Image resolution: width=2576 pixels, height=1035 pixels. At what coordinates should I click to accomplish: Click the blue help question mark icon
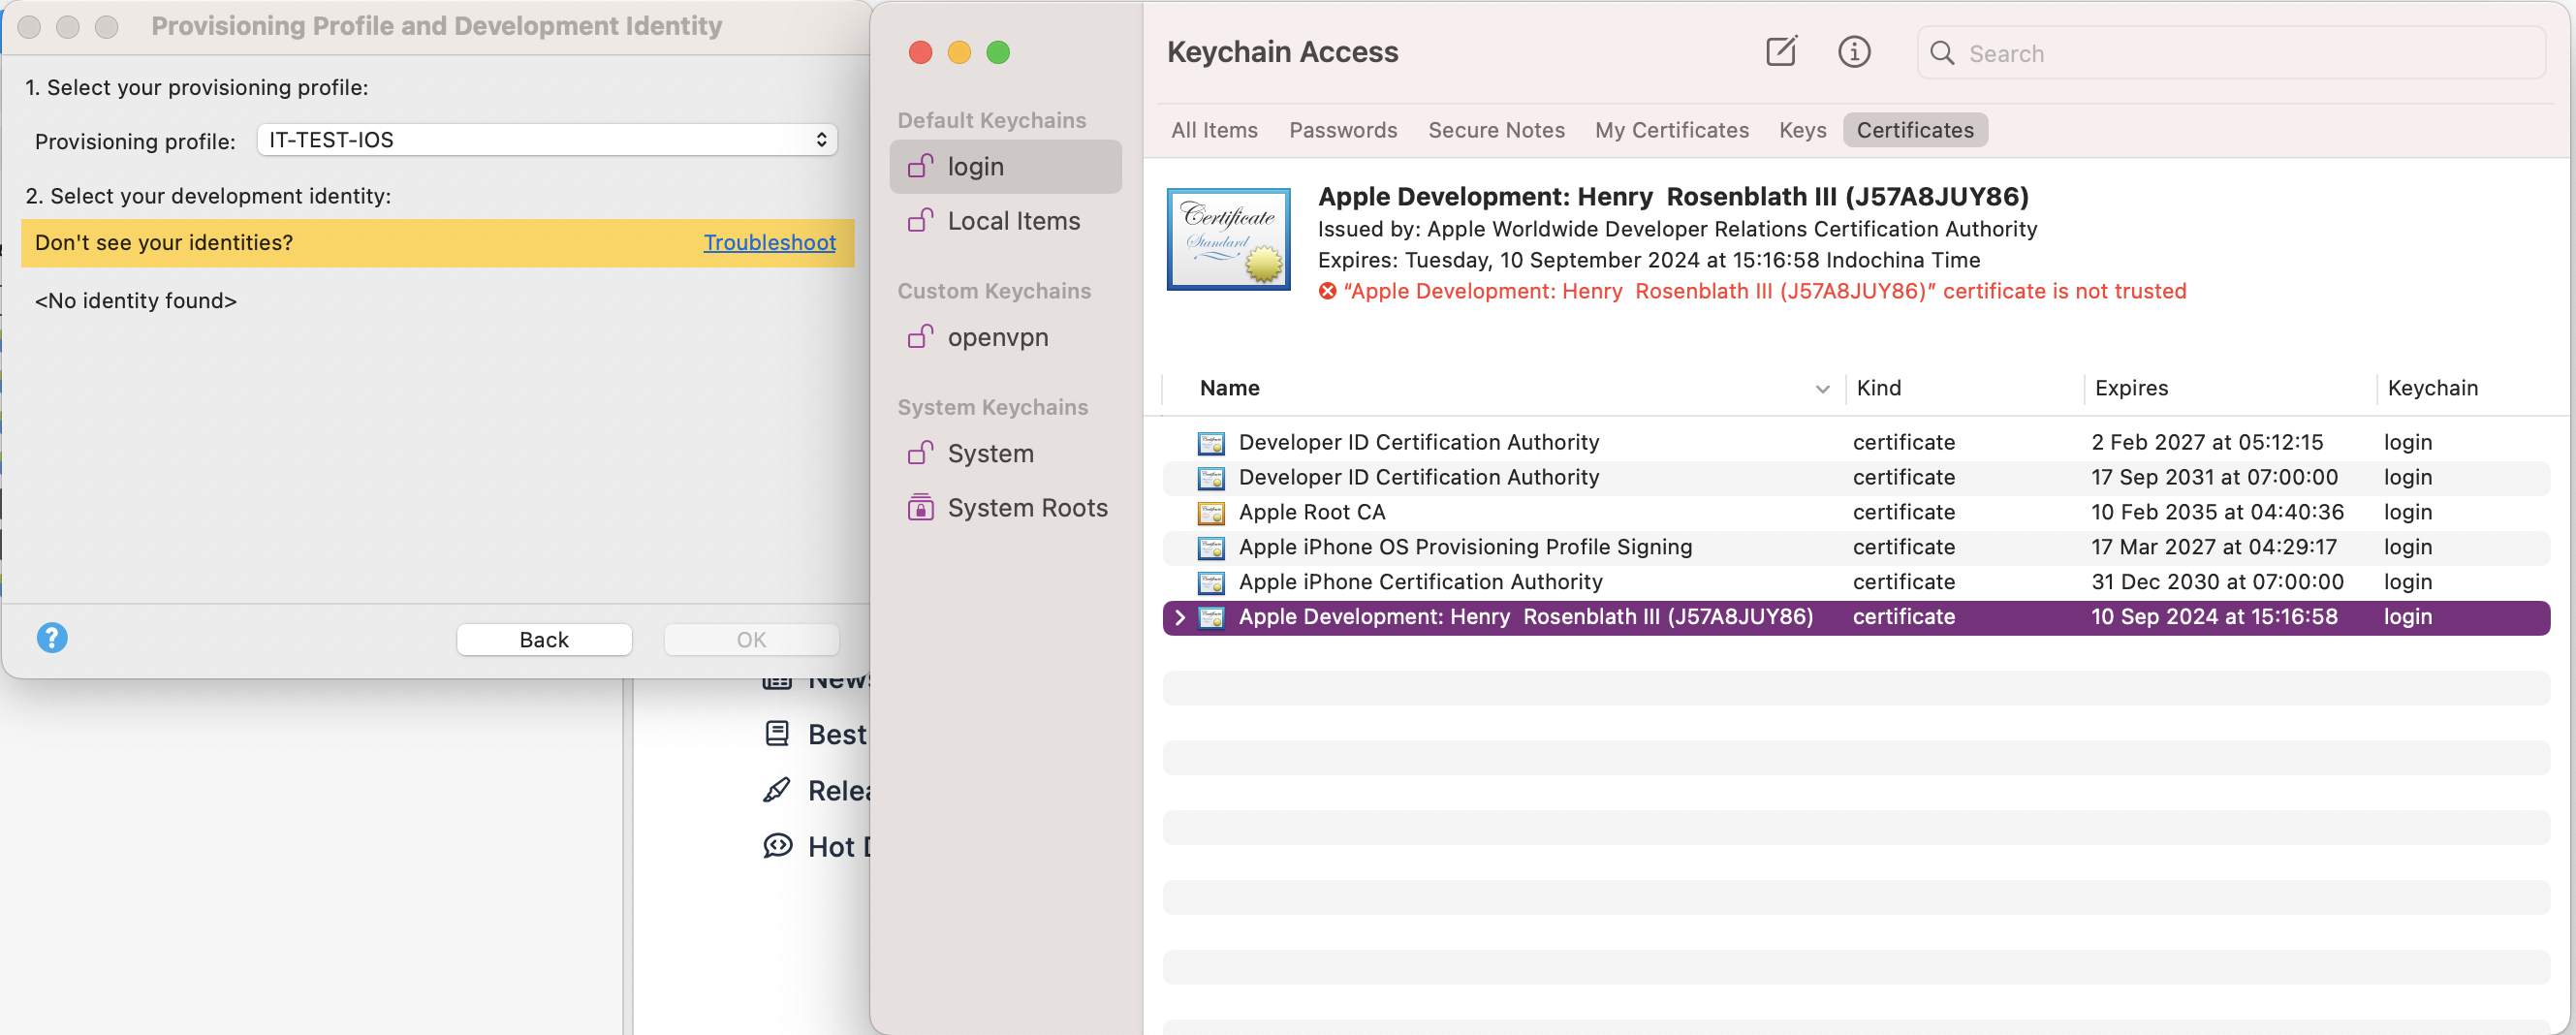(x=52, y=637)
